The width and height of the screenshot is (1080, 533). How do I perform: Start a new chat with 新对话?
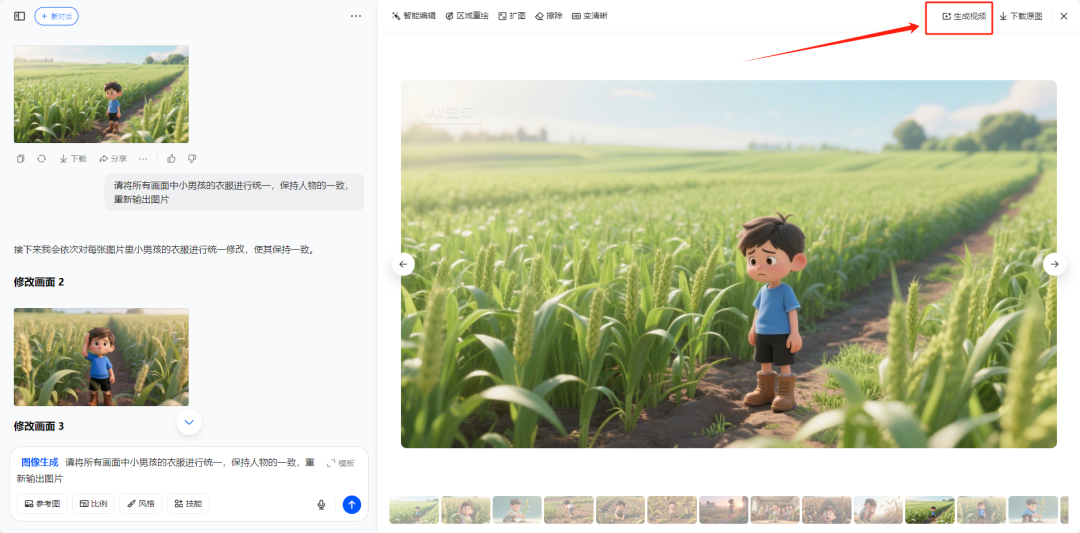tap(56, 16)
